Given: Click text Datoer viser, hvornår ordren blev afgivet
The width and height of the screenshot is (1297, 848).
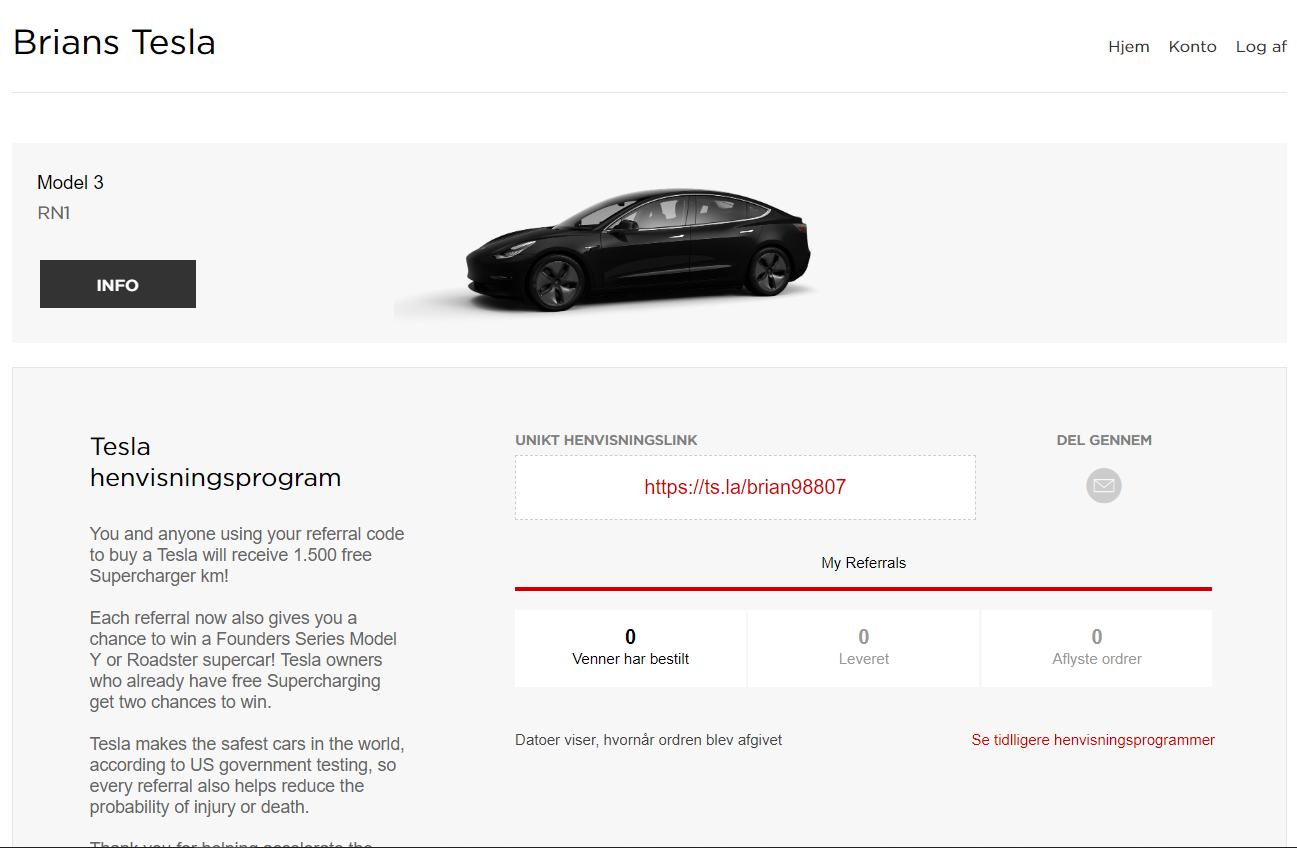Looking at the screenshot, I should coord(648,740).
